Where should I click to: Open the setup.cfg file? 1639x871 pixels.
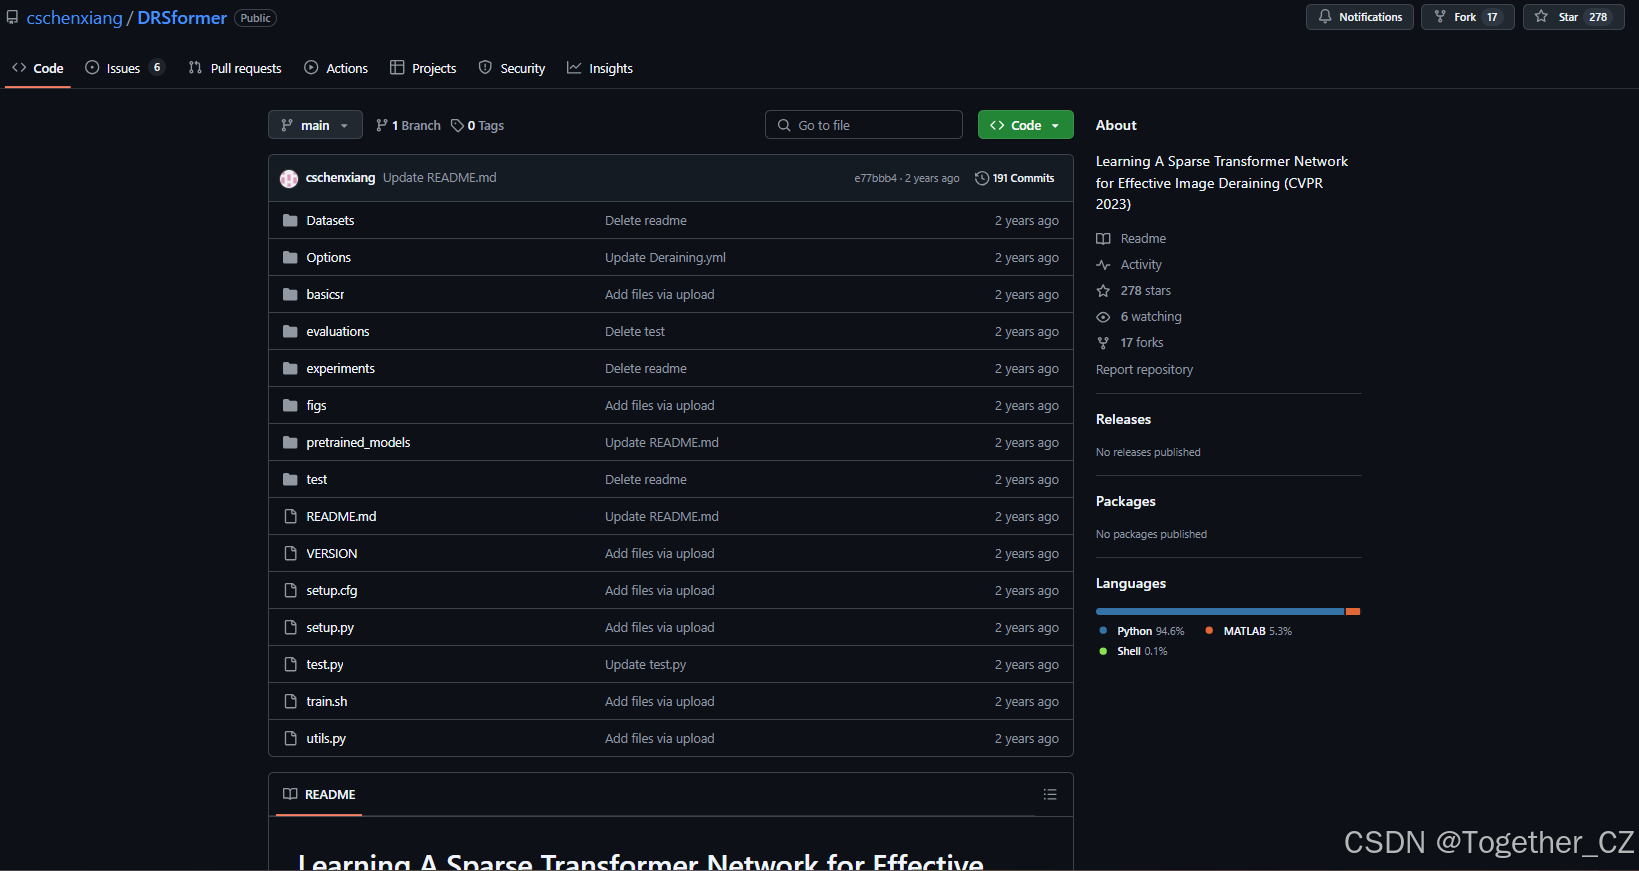[332, 590]
